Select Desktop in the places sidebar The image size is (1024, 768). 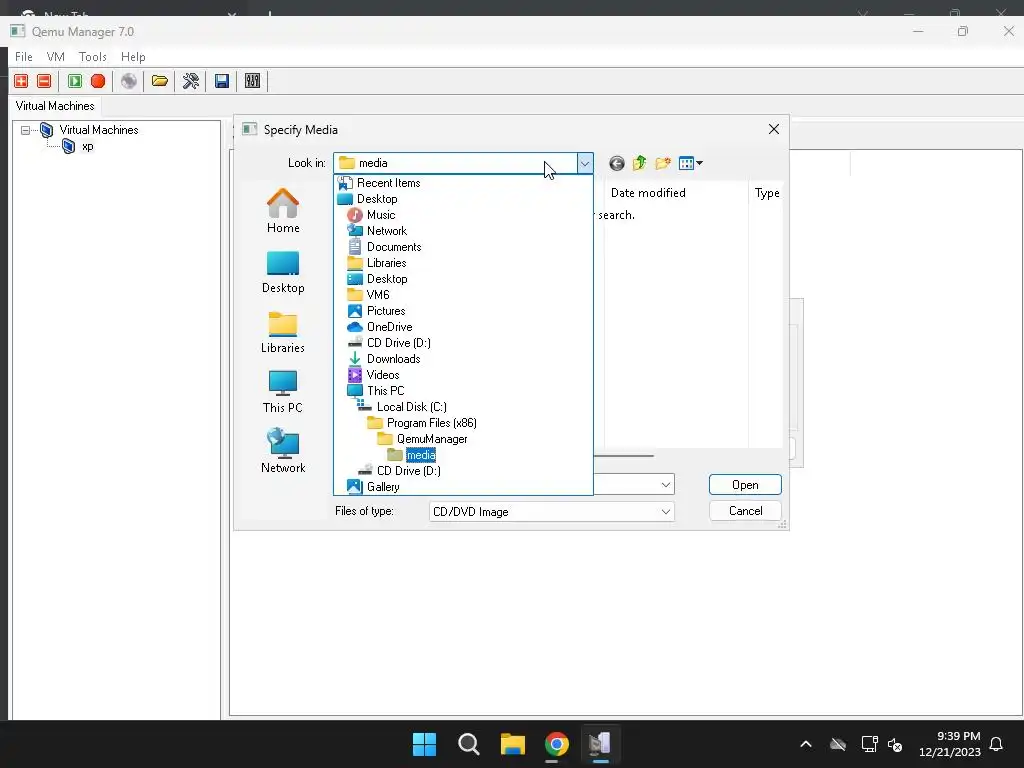coord(283,272)
